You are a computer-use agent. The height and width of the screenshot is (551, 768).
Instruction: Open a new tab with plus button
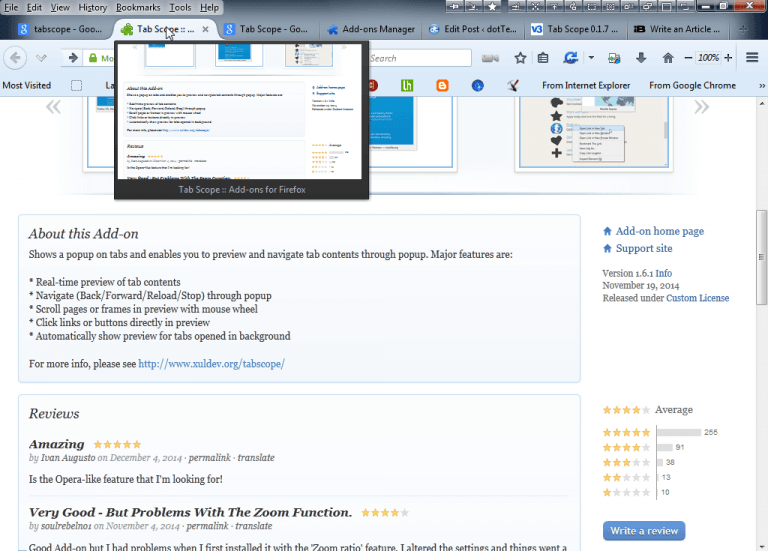pyautogui.click(x=743, y=29)
